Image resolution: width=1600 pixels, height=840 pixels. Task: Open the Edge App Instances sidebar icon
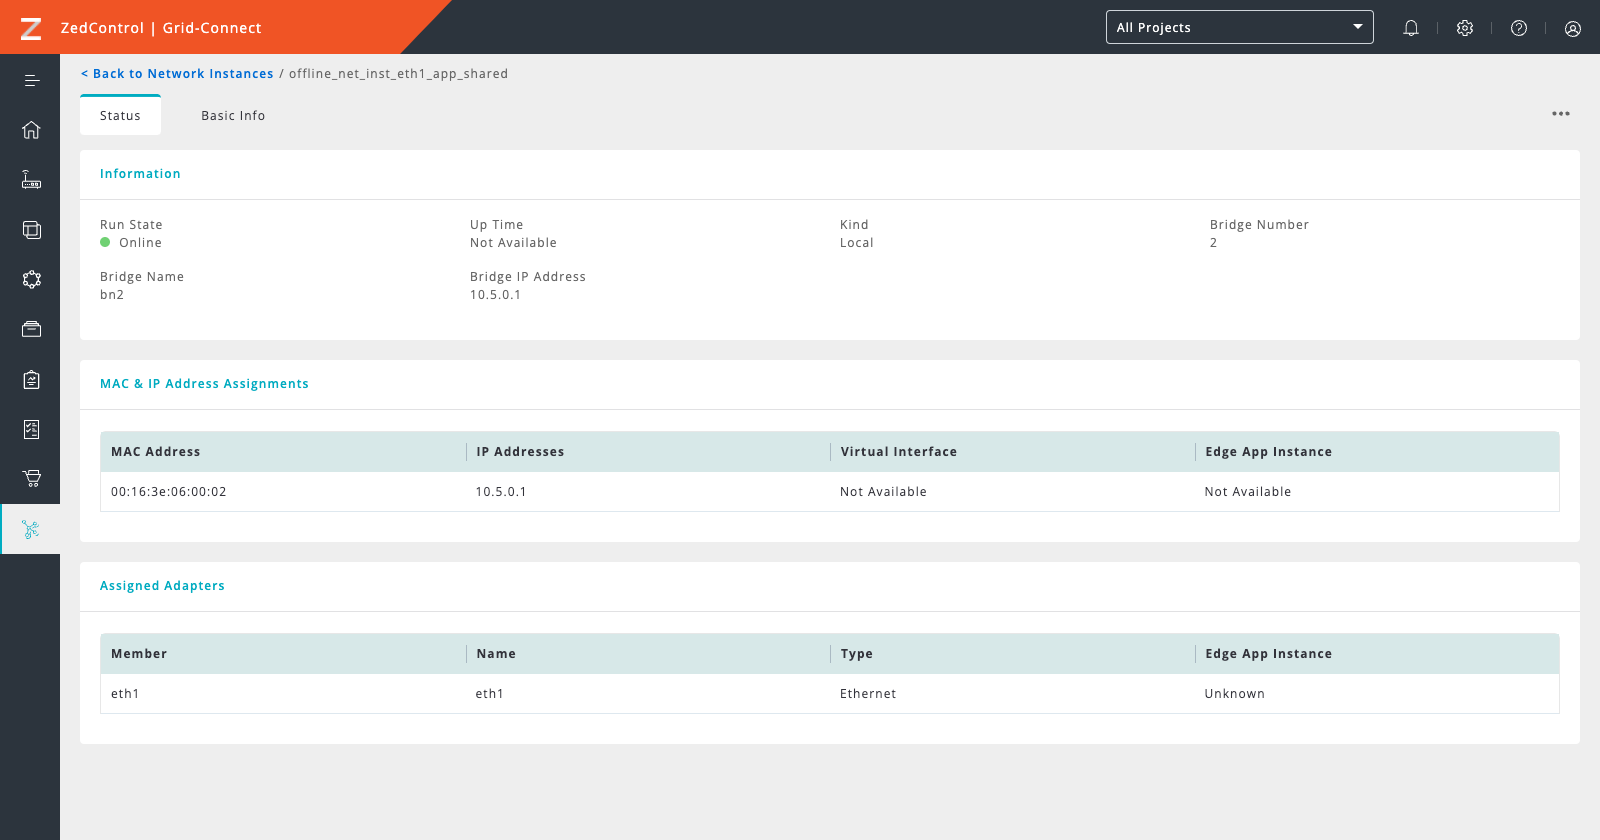click(x=32, y=230)
